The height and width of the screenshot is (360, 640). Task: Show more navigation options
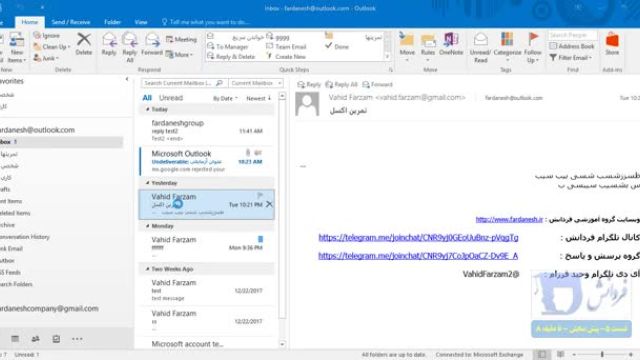(77, 338)
